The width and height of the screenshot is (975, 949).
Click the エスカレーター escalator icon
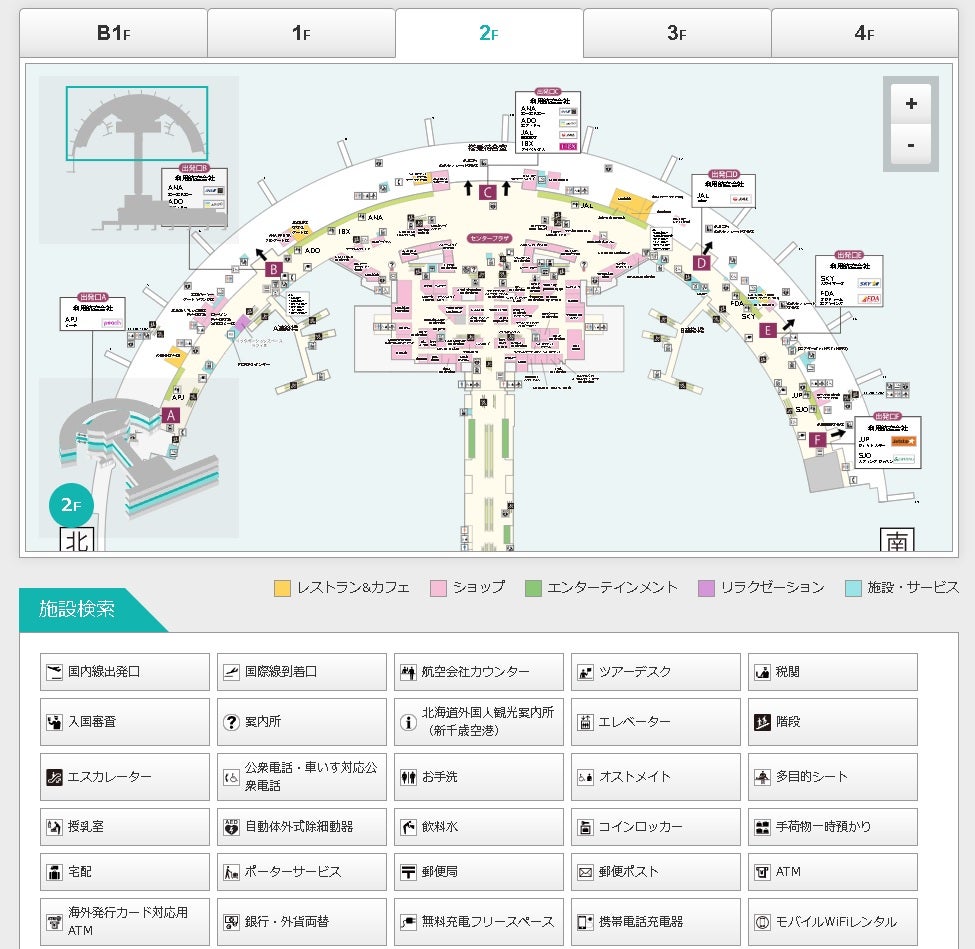(123, 776)
